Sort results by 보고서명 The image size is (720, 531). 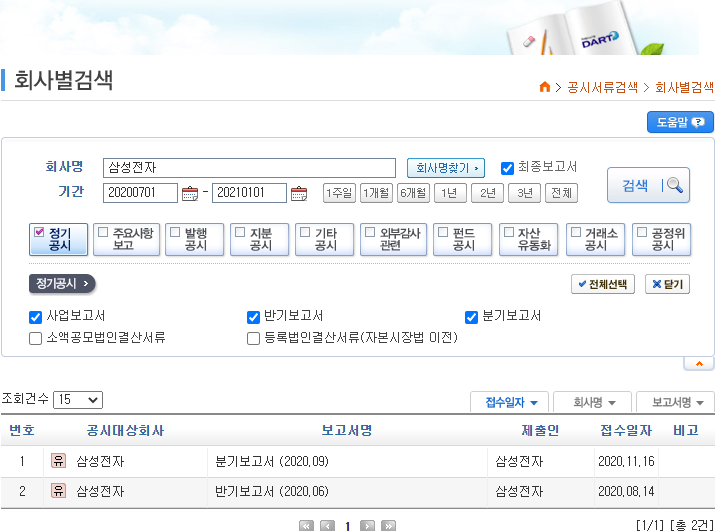pyautogui.click(x=676, y=402)
